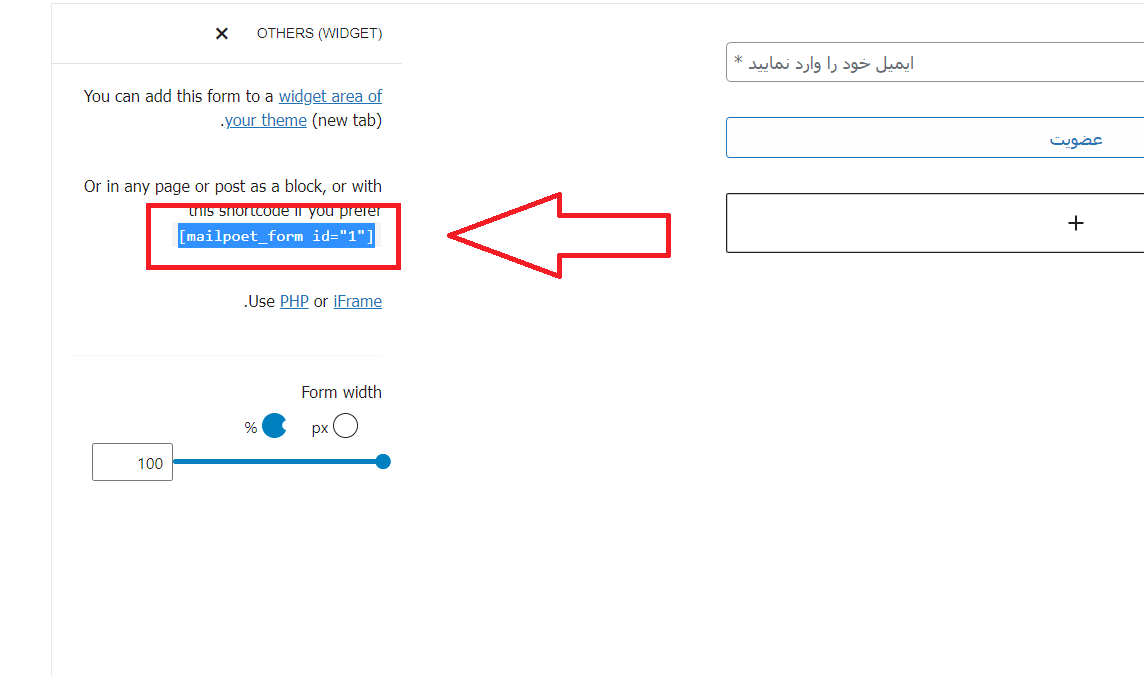Click the Form width slider handle

pos(383,462)
